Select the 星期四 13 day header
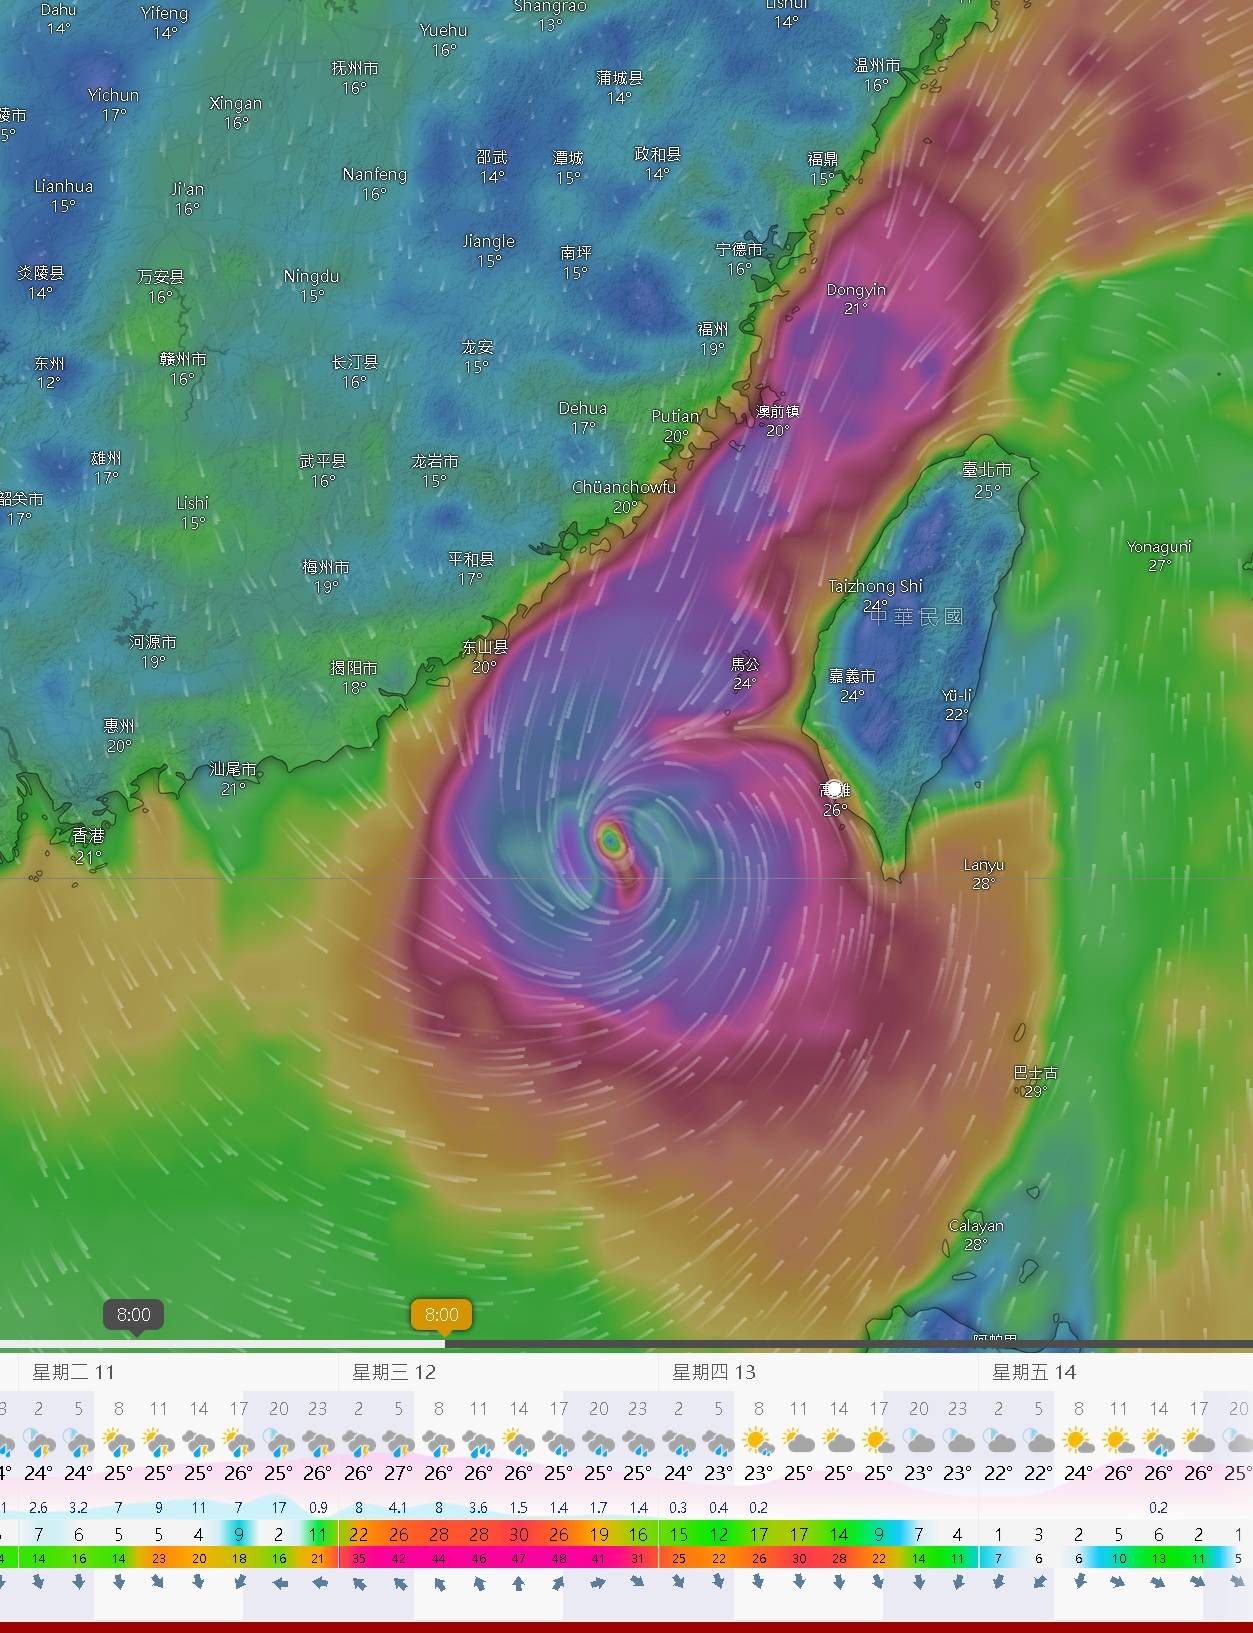This screenshot has height=1633, width=1253. [x=713, y=1372]
